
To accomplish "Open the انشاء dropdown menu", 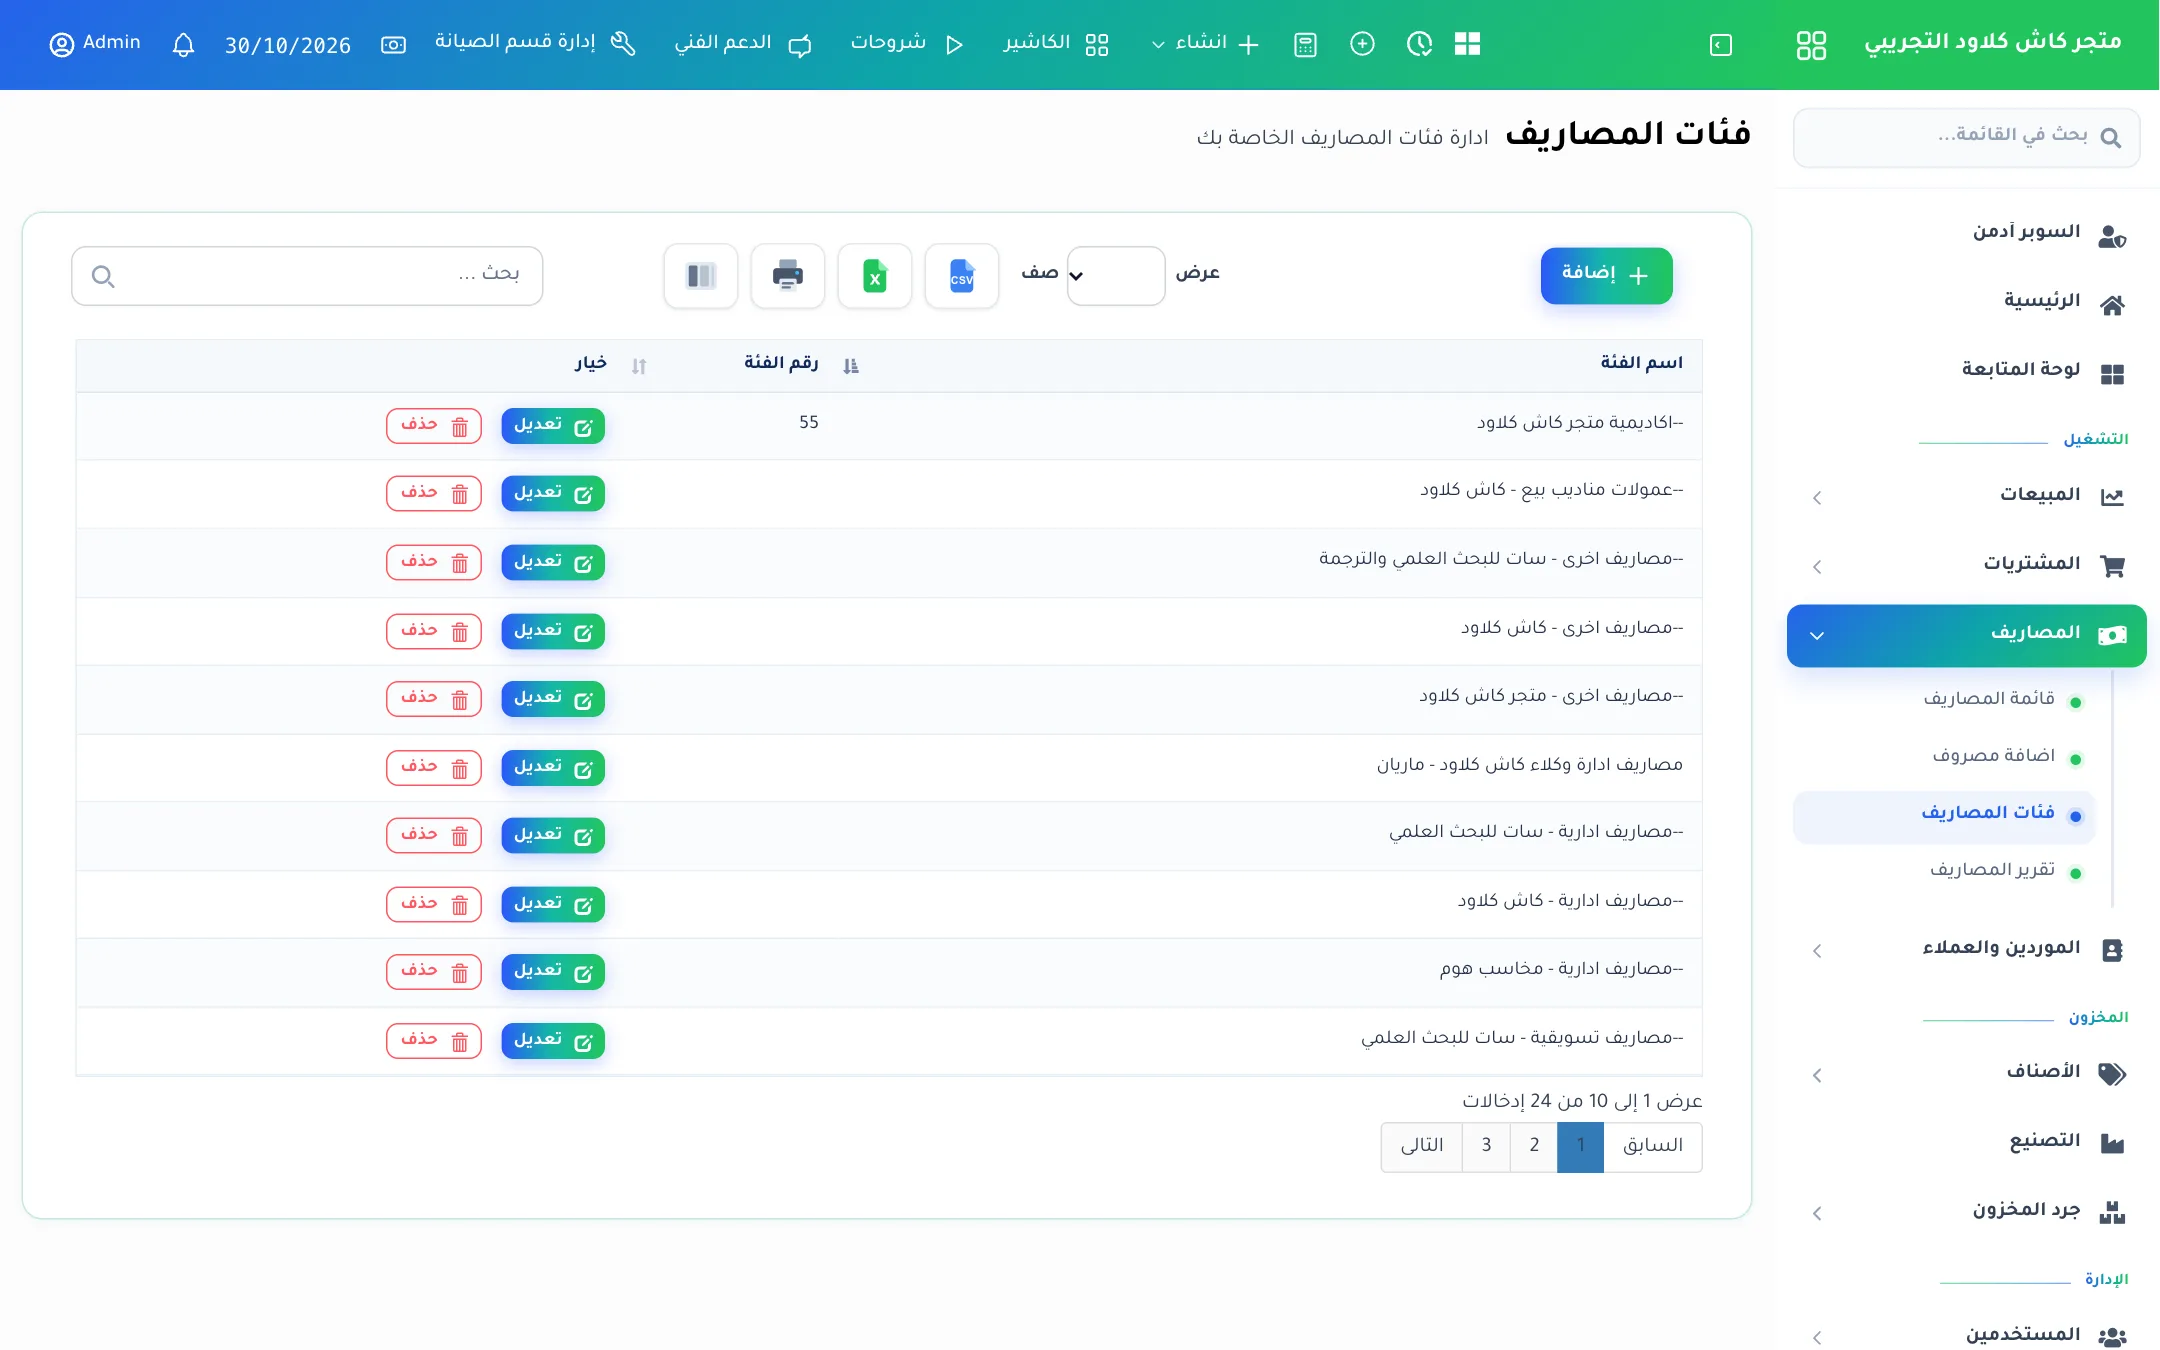I will [x=1205, y=44].
